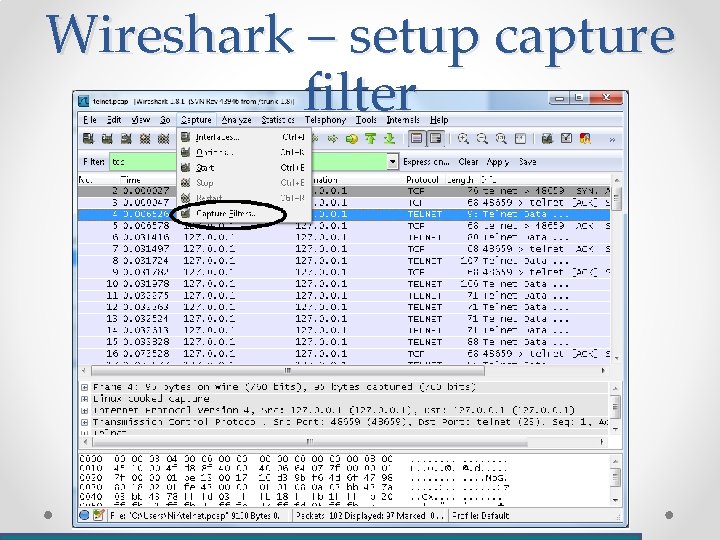Open the Statistics menu
Screen dimensions: 720x540
[278, 120]
